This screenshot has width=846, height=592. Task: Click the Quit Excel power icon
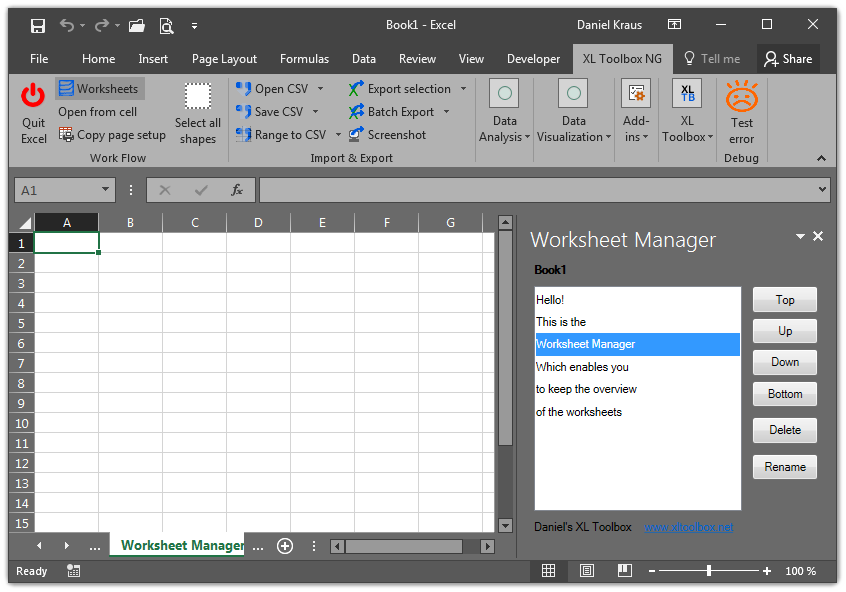click(x=33, y=96)
